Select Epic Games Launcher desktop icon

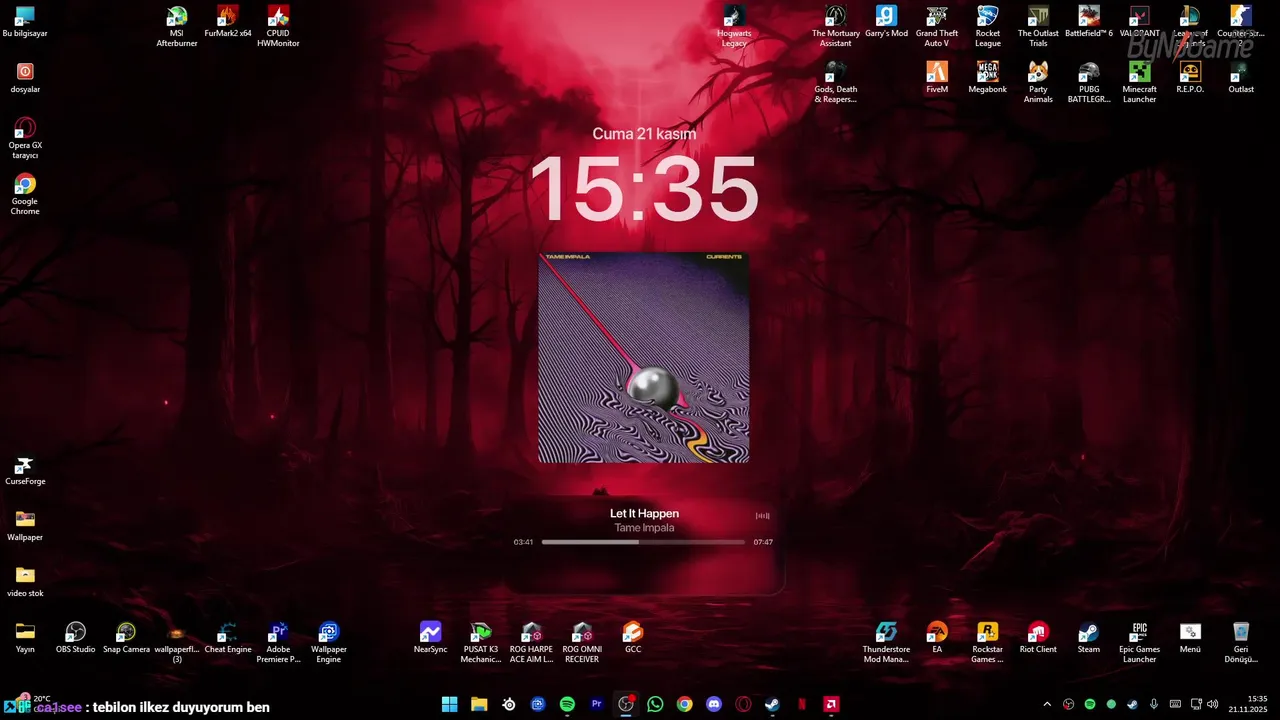tap(1139, 642)
